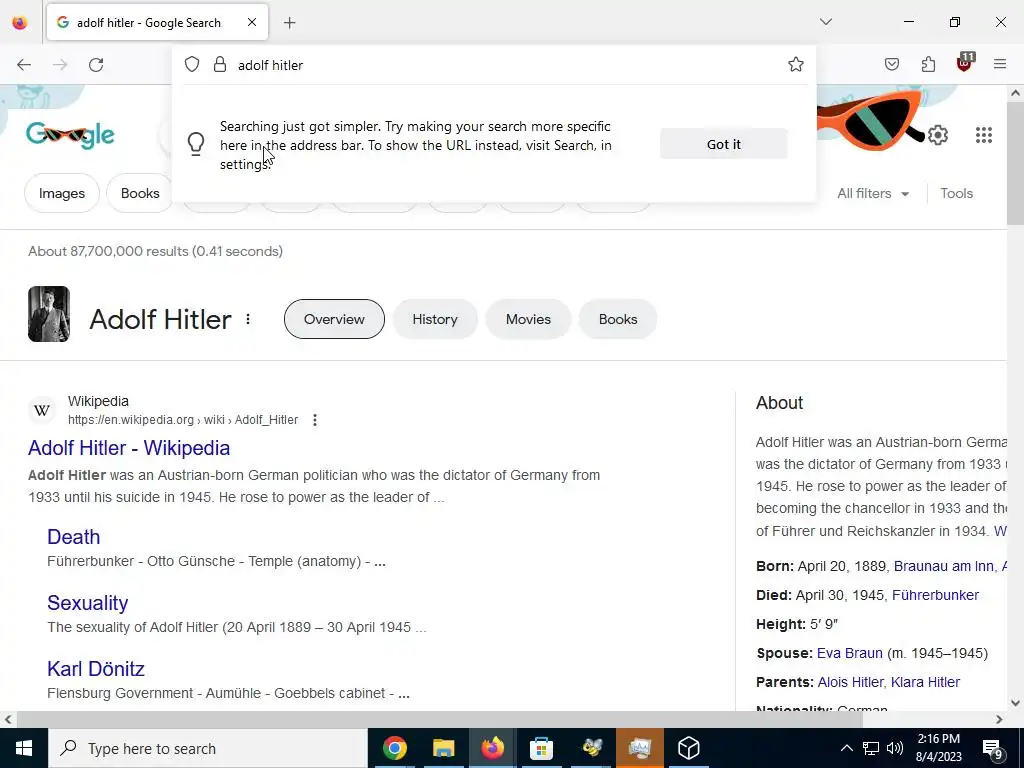Click the vertical scrollbar thumb
This screenshot has width=1024, height=768.
1015,164
